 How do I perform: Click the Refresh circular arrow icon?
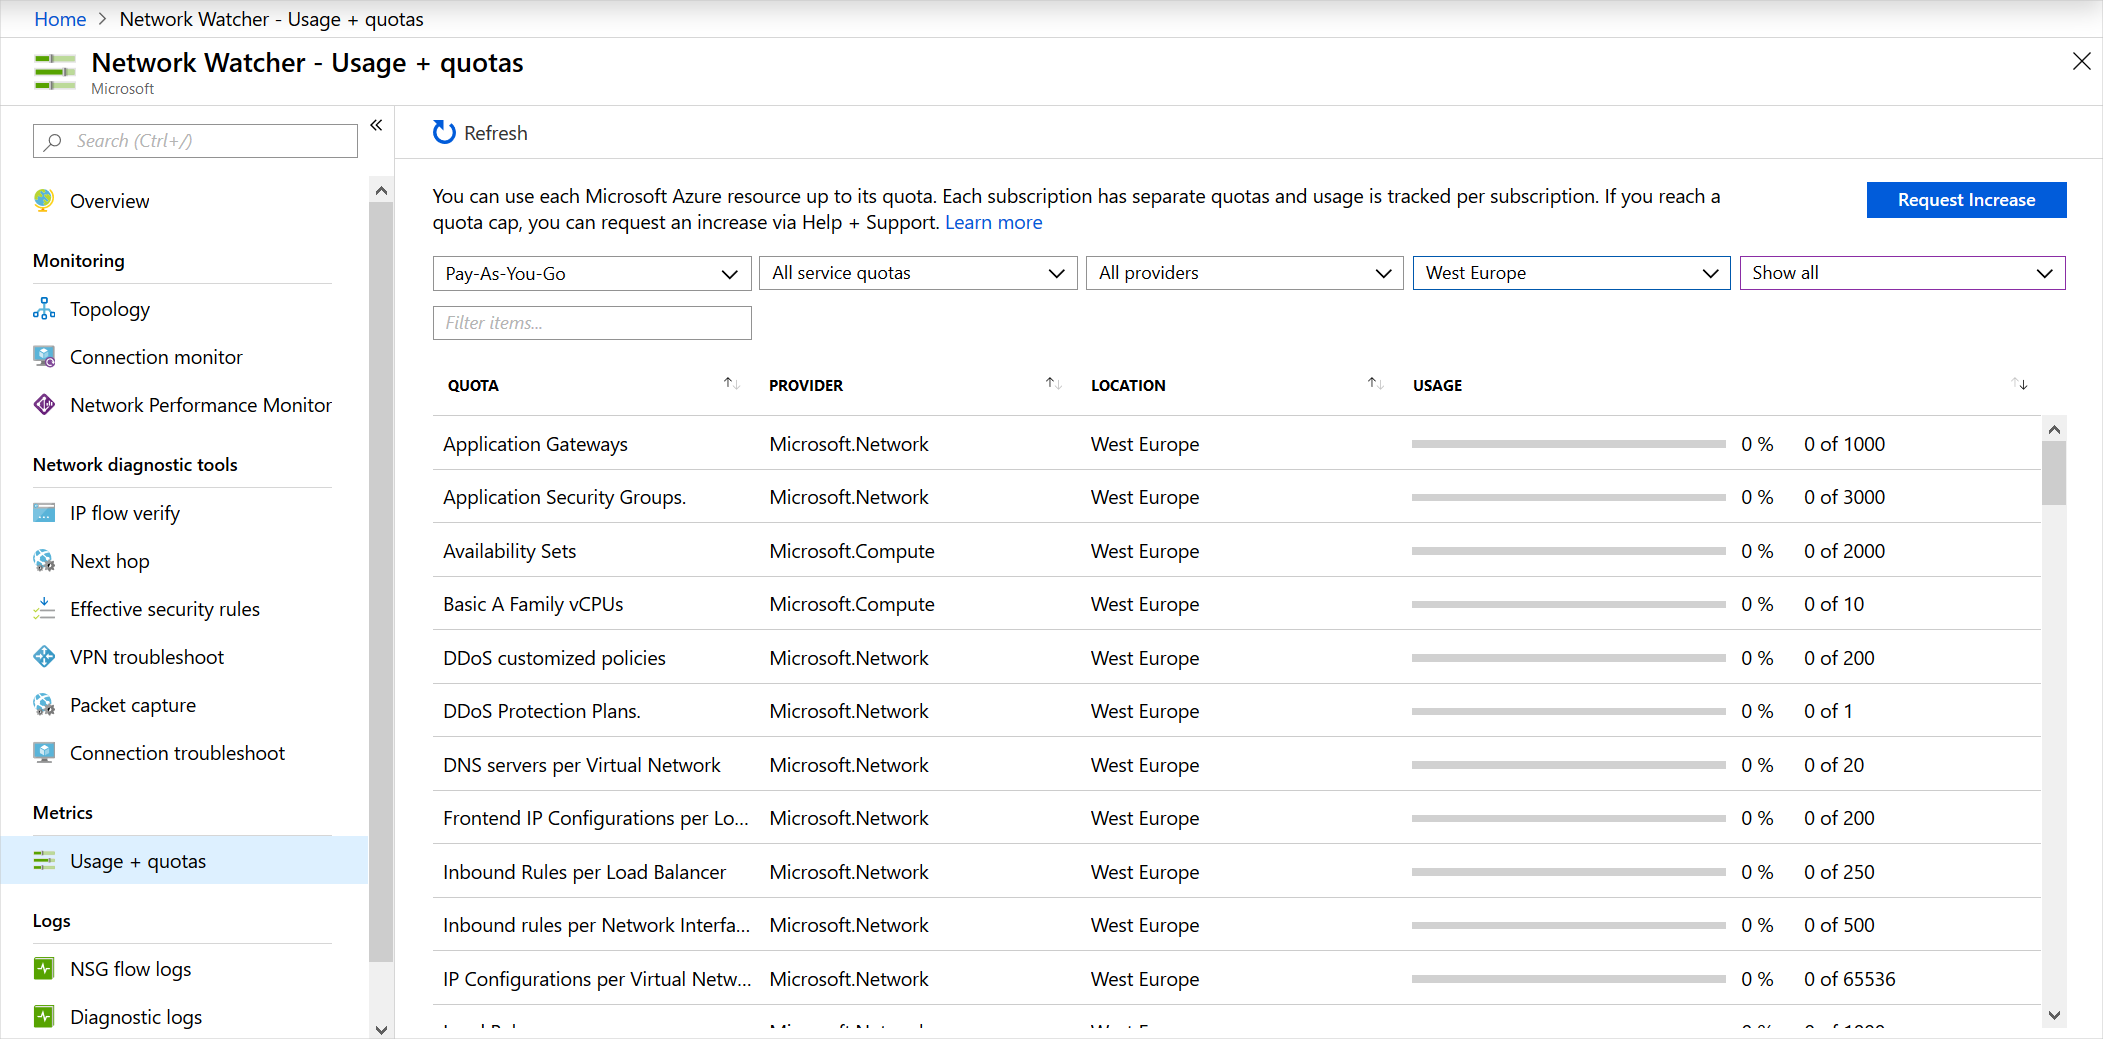[x=444, y=133]
